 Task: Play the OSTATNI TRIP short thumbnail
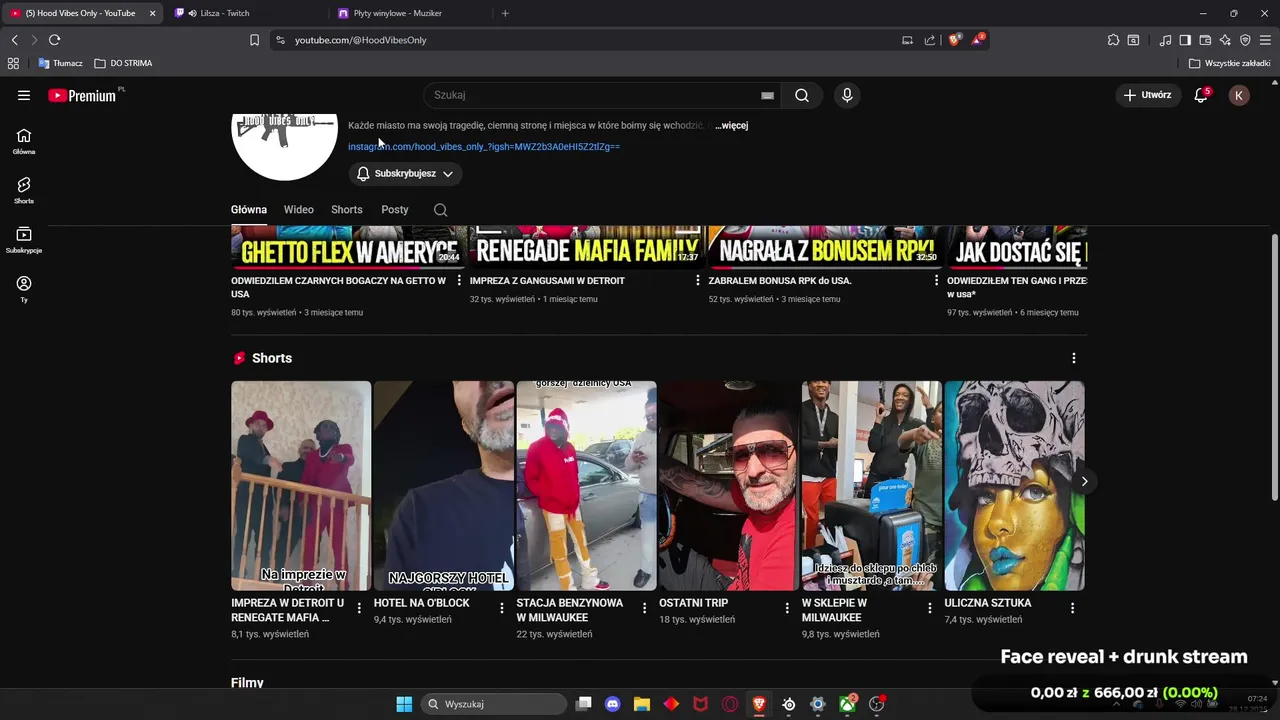point(729,486)
